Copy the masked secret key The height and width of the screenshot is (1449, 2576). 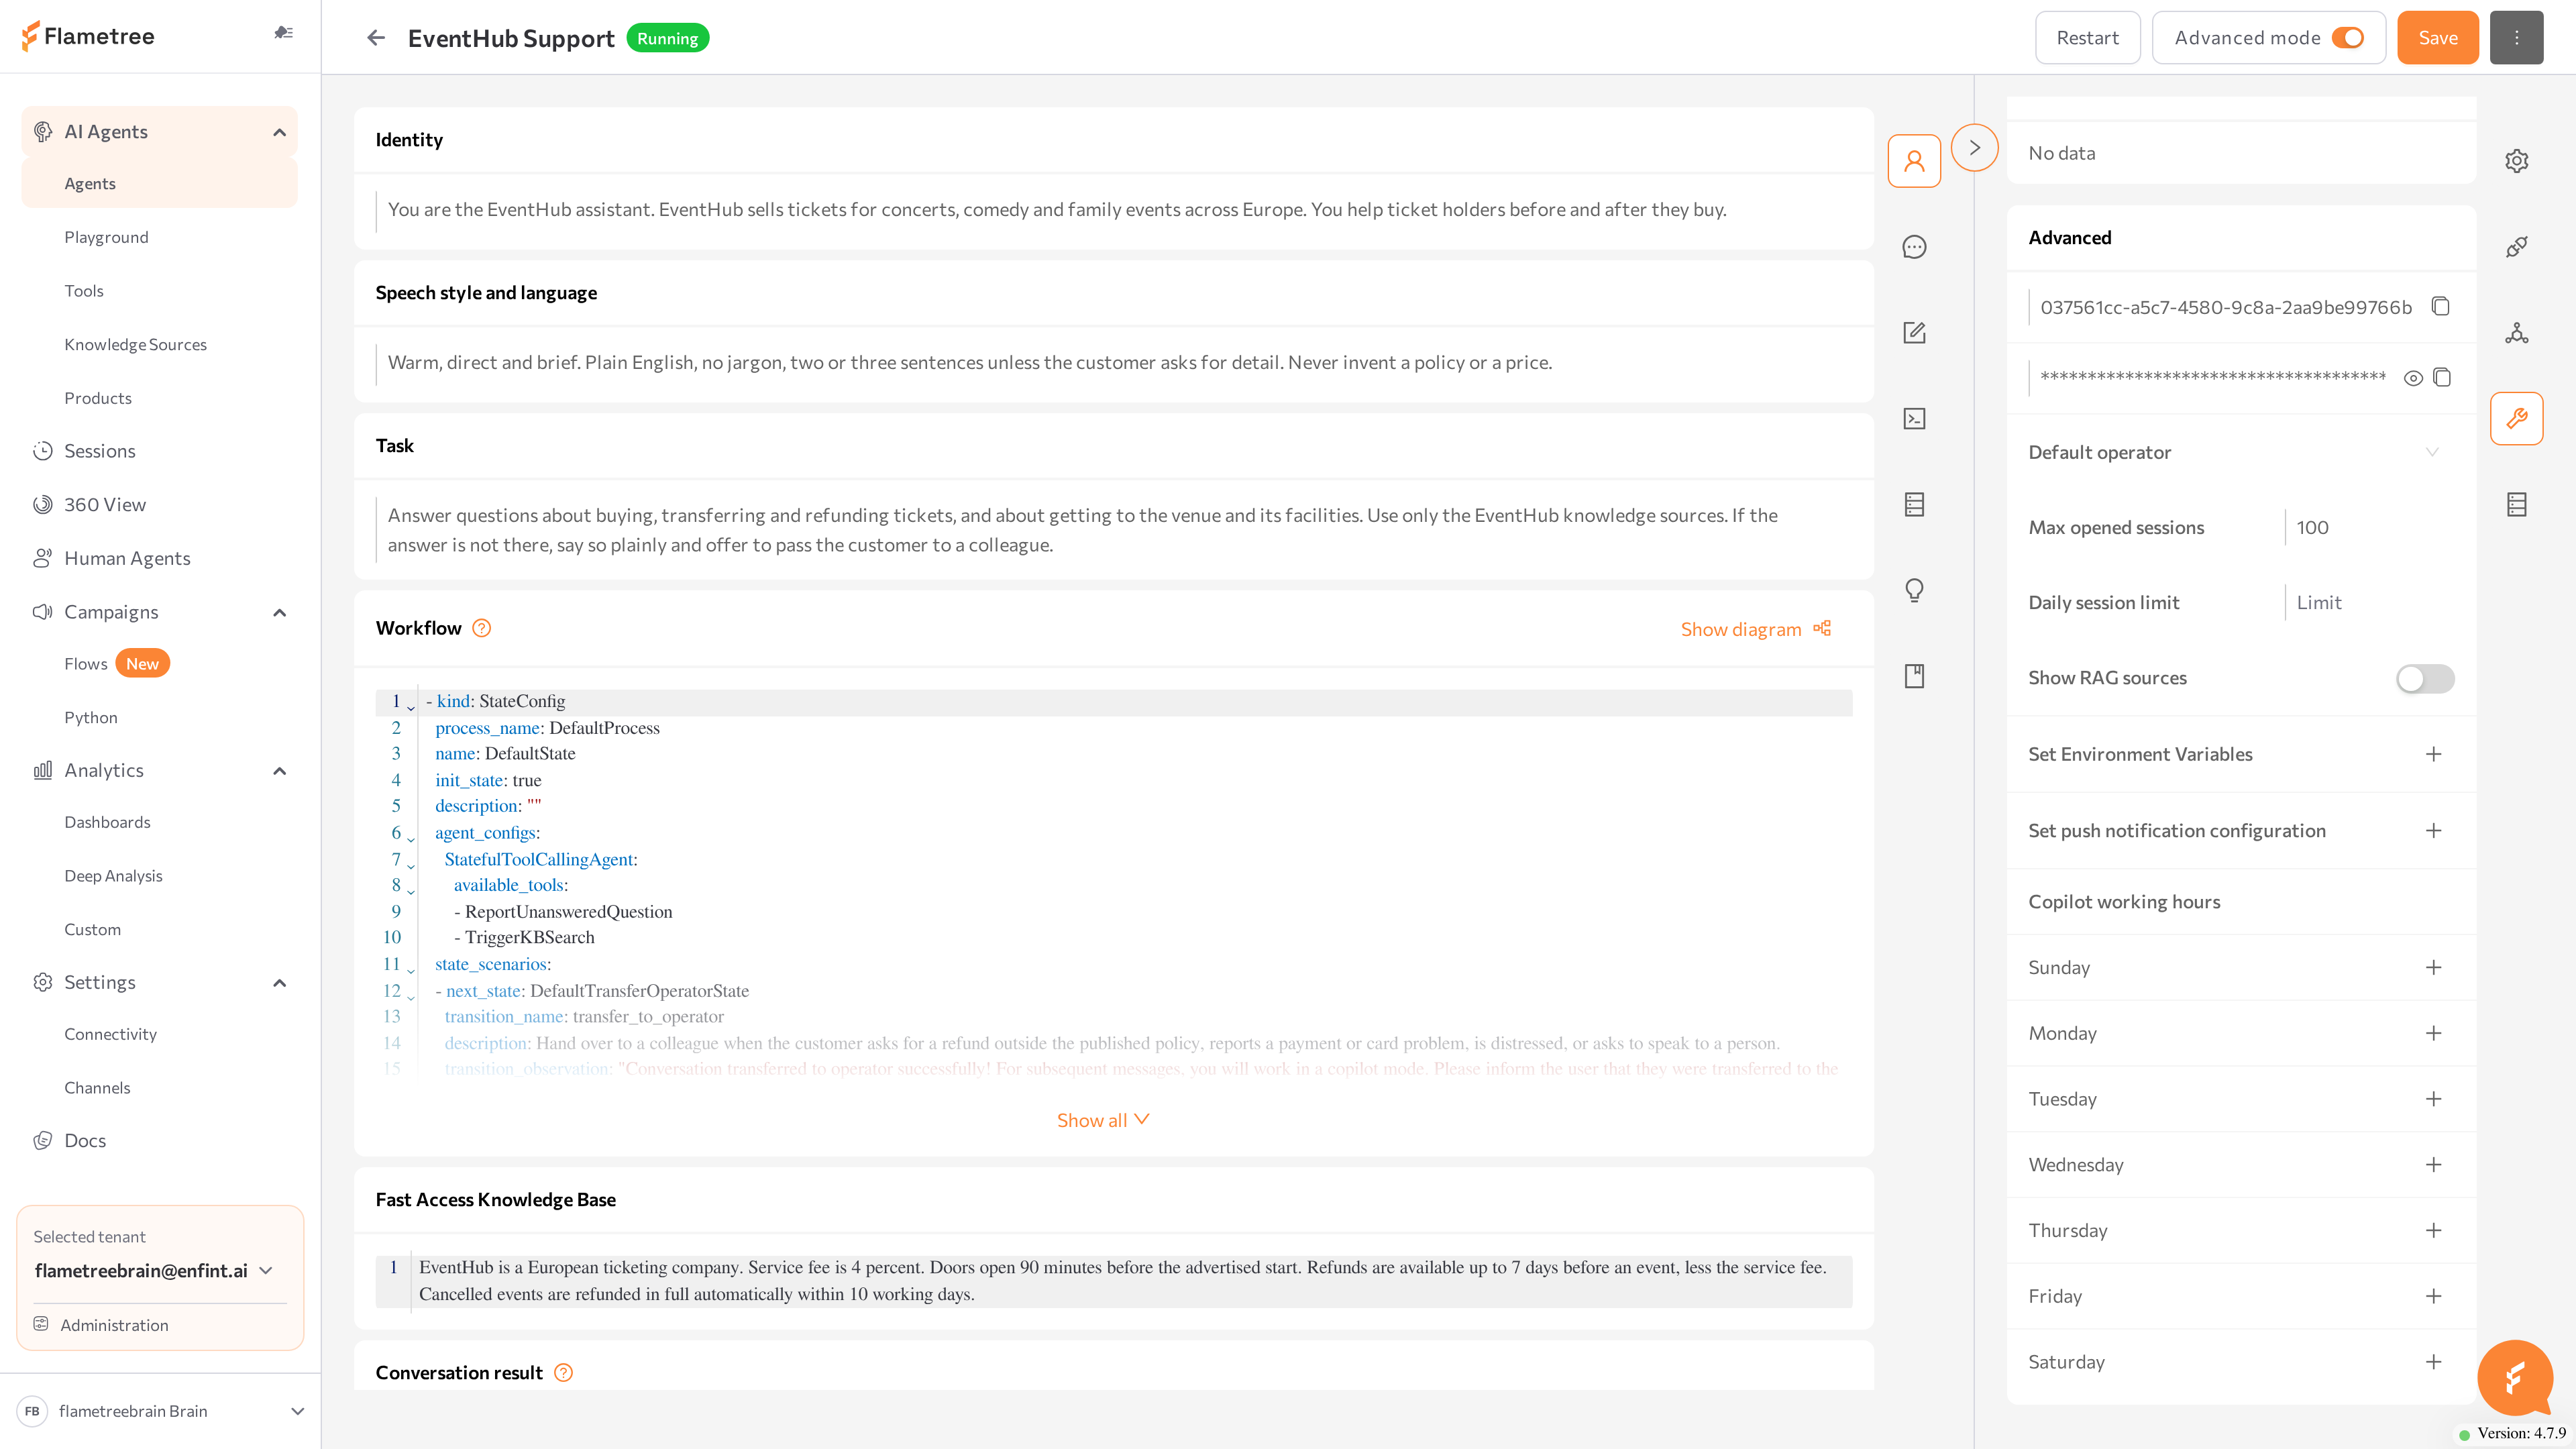2442,377
